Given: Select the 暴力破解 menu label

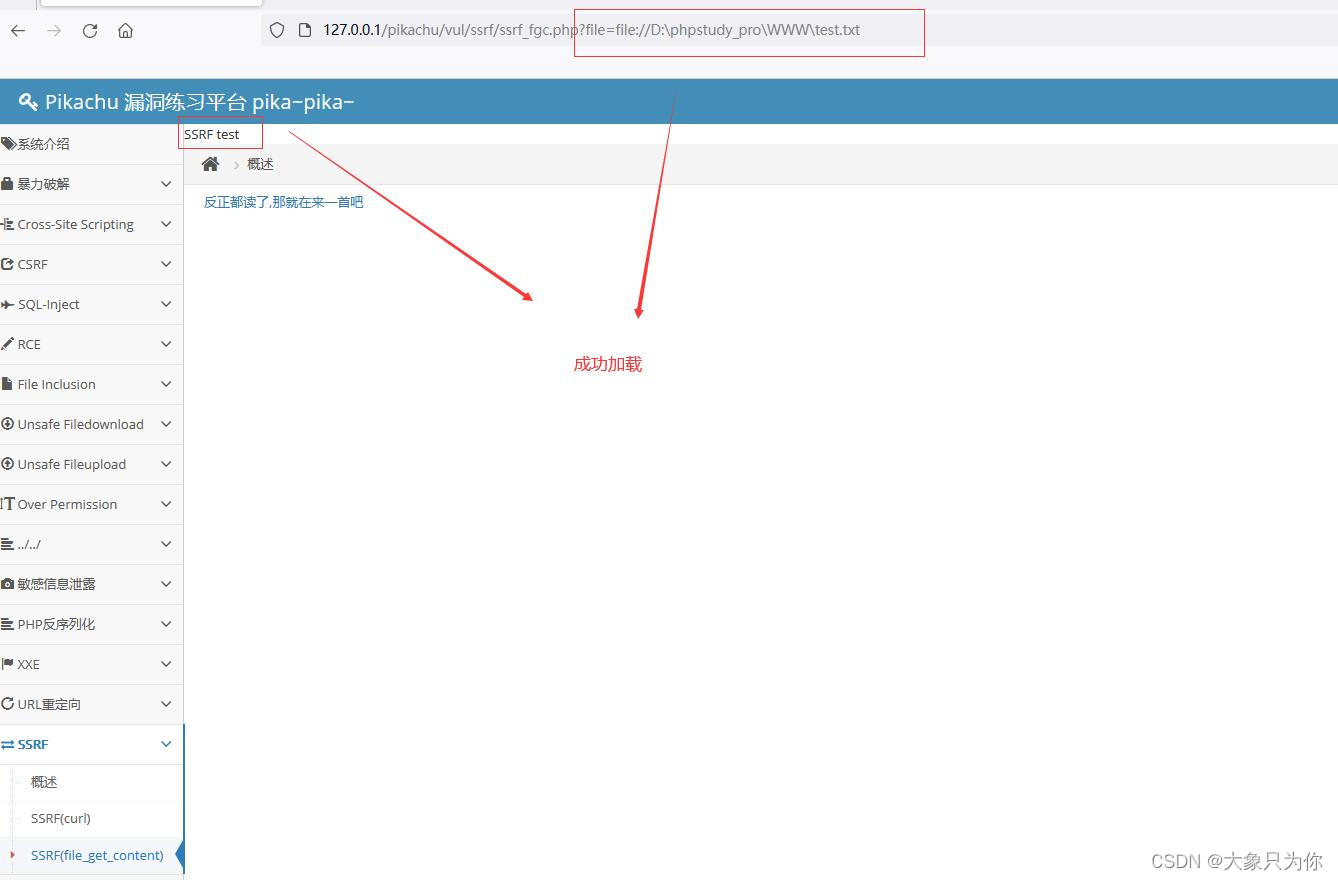Looking at the screenshot, I should click(43, 184).
